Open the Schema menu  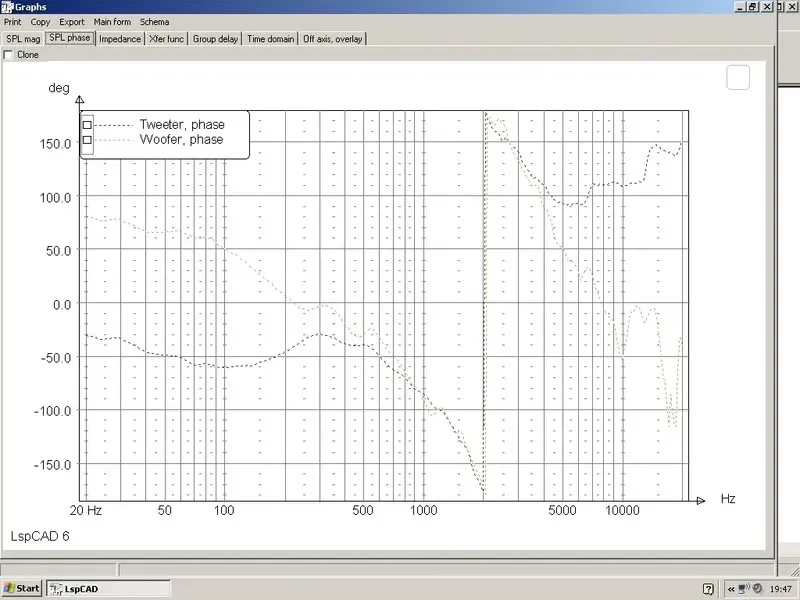155,22
